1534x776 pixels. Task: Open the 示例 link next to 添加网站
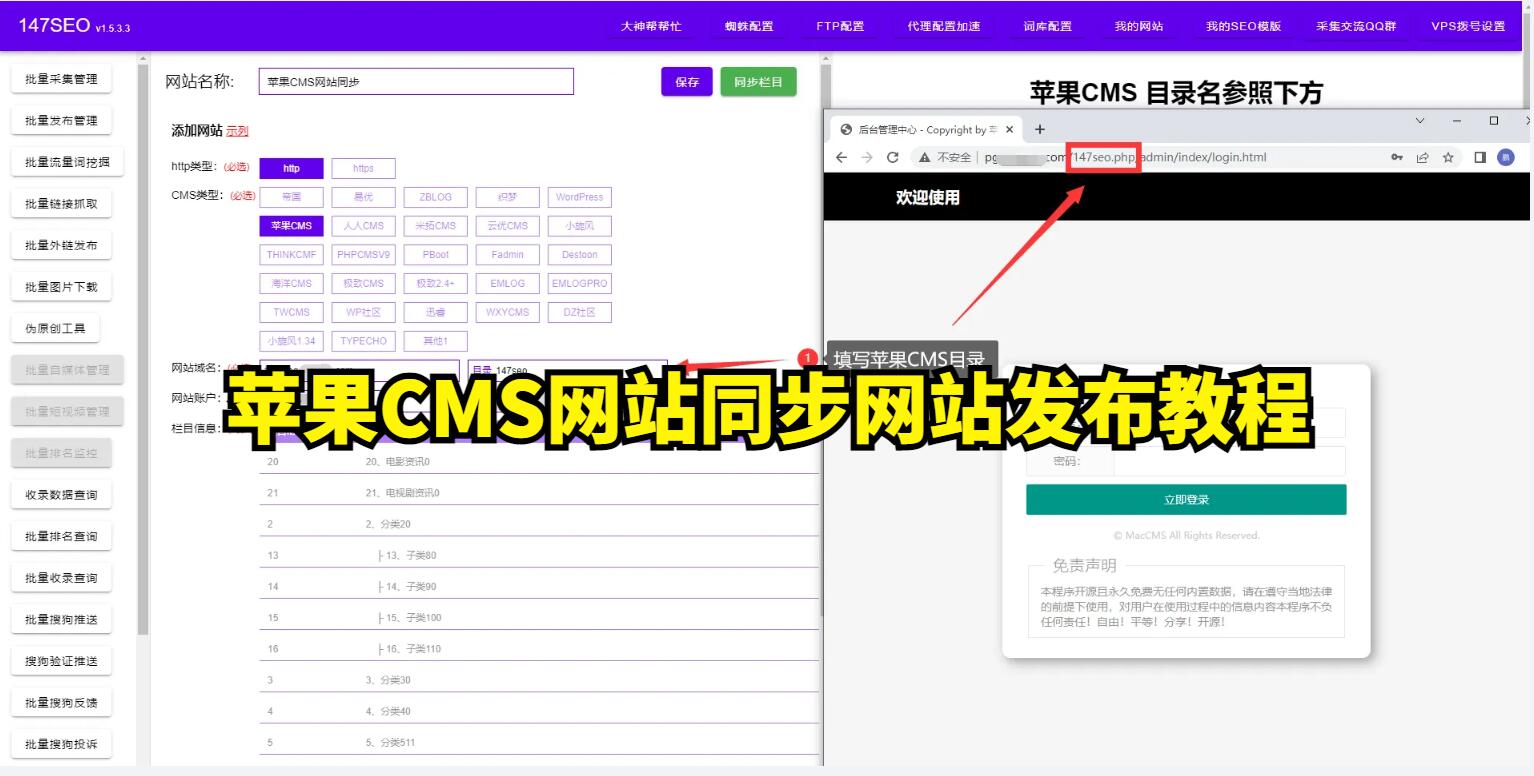[x=237, y=131]
